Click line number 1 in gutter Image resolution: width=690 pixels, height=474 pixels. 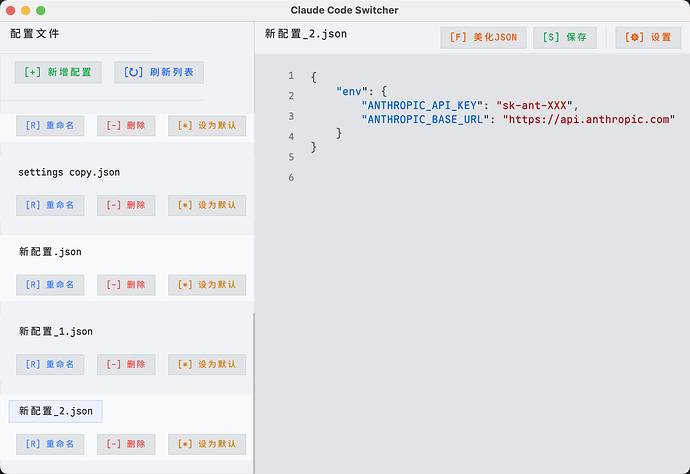(291, 76)
